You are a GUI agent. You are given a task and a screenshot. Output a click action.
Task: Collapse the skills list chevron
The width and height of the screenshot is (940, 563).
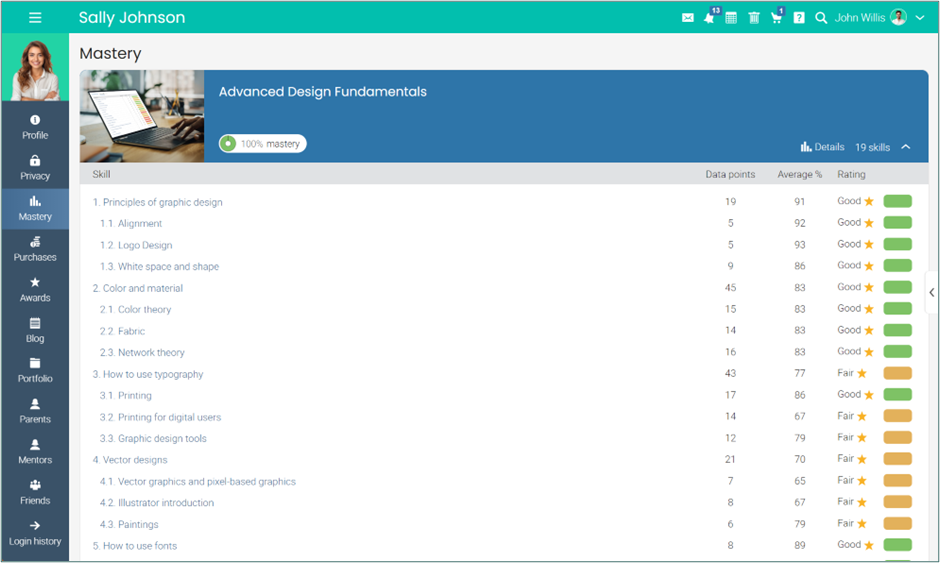coord(906,147)
